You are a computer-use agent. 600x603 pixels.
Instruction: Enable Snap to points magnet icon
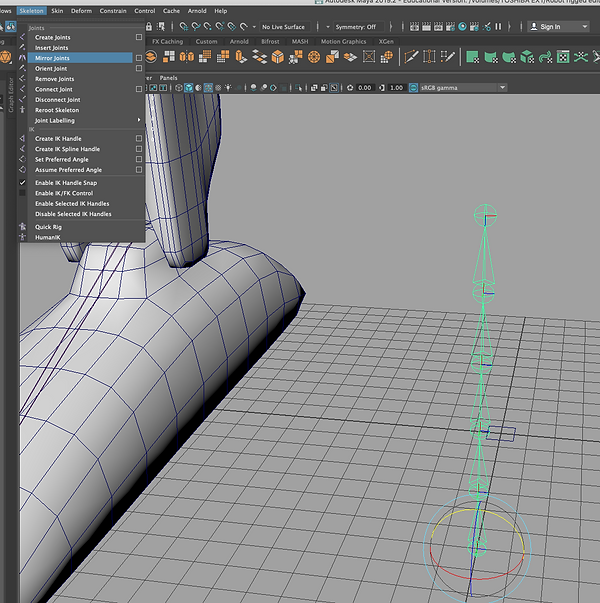(x=208, y=27)
